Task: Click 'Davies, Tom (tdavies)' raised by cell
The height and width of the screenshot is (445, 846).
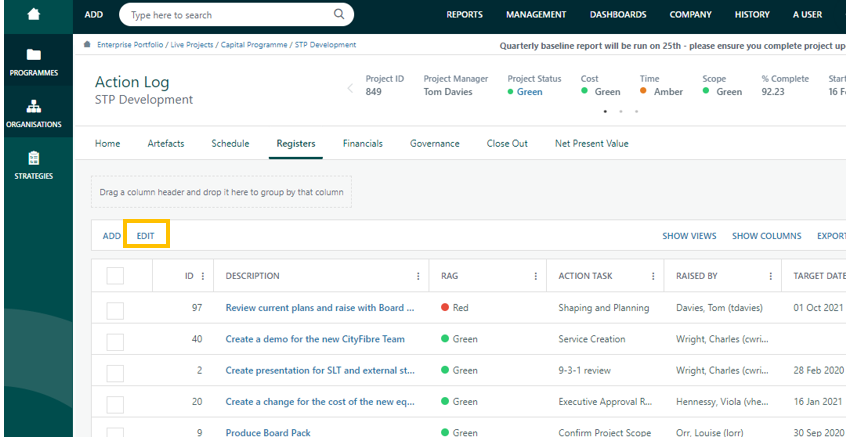Action: click(x=719, y=307)
